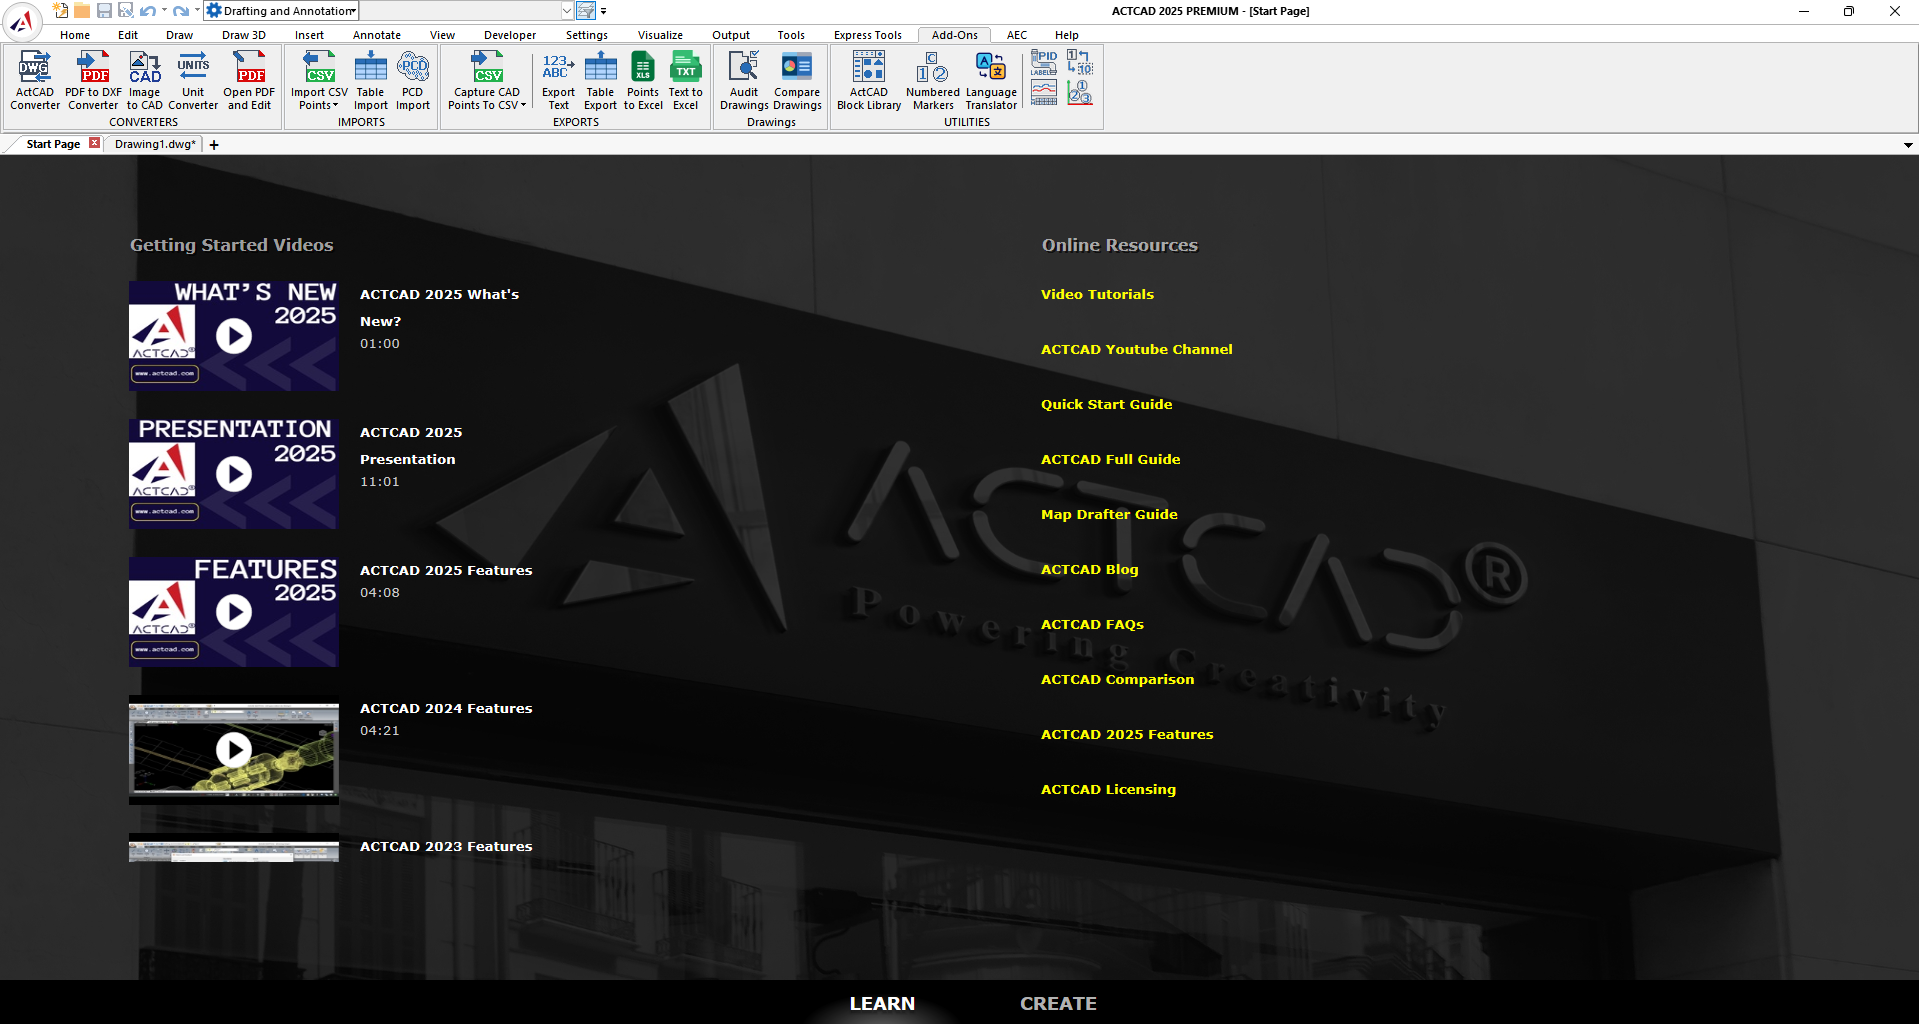The height and width of the screenshot is (1024, 1919).
Task: Click the profile chart utility icon
Action: point(1044,93)
